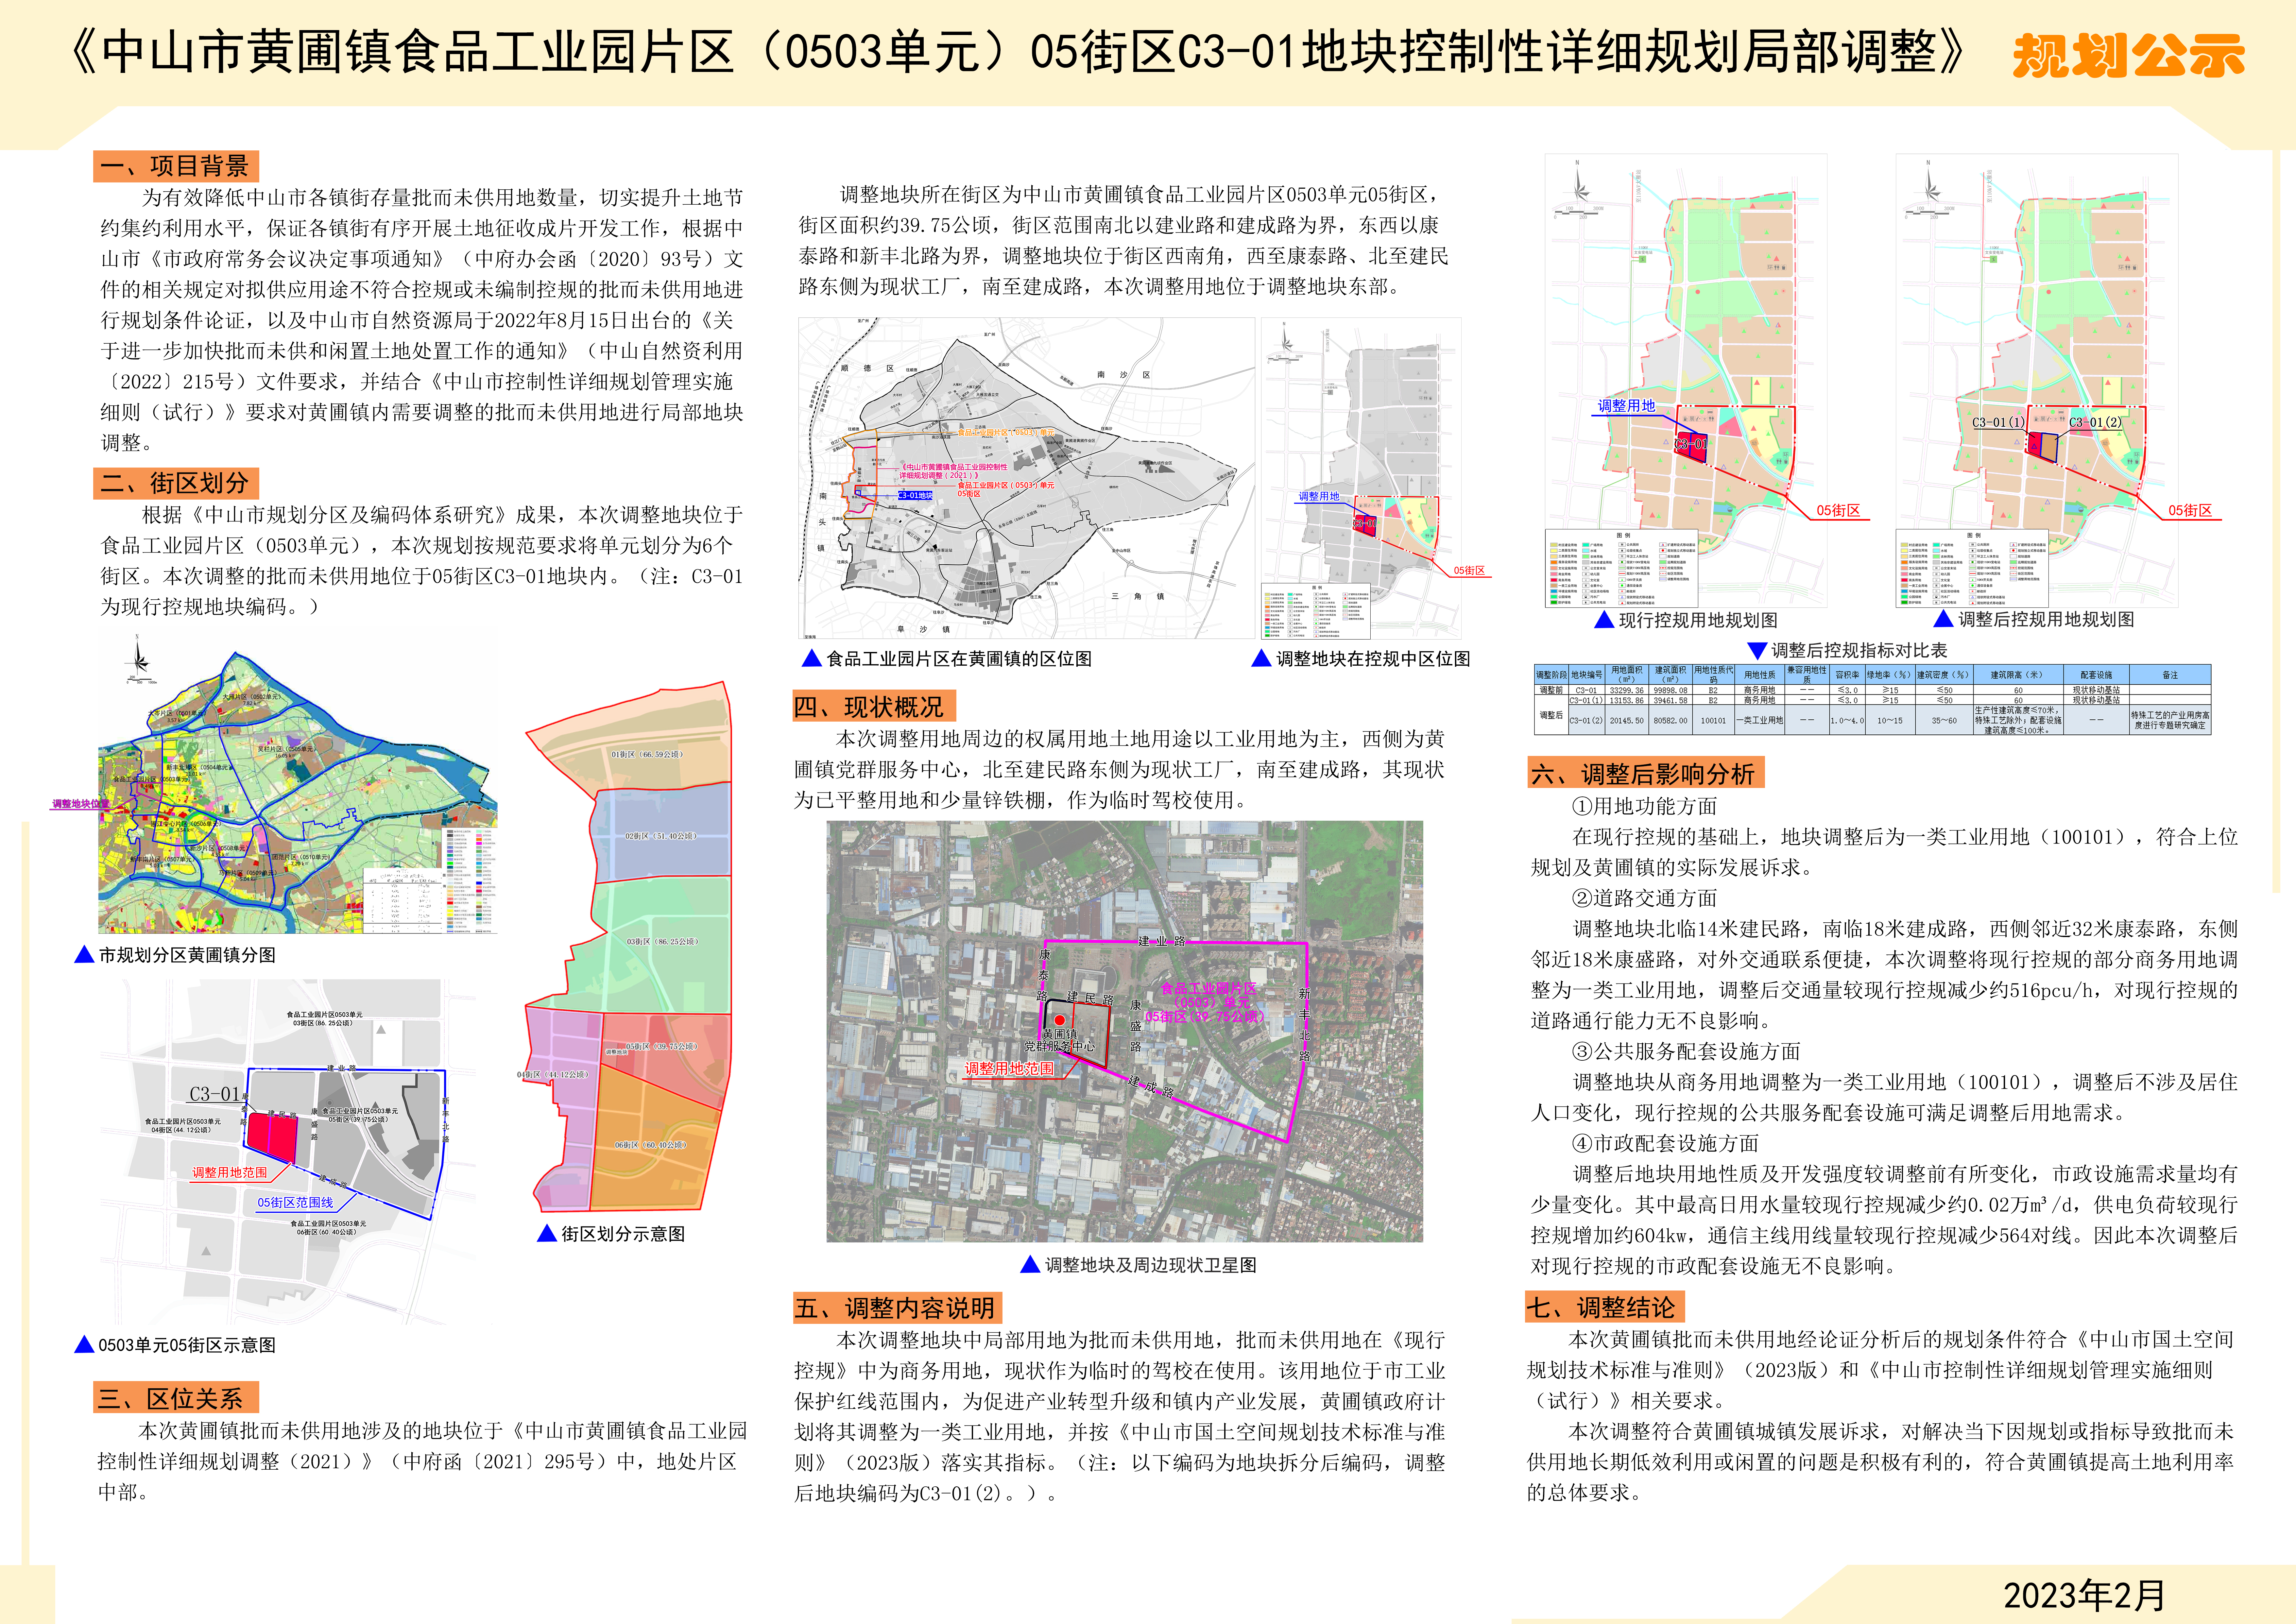Click the red 05街区 label on 调整后控规用地规划图

pos(2190,510)
